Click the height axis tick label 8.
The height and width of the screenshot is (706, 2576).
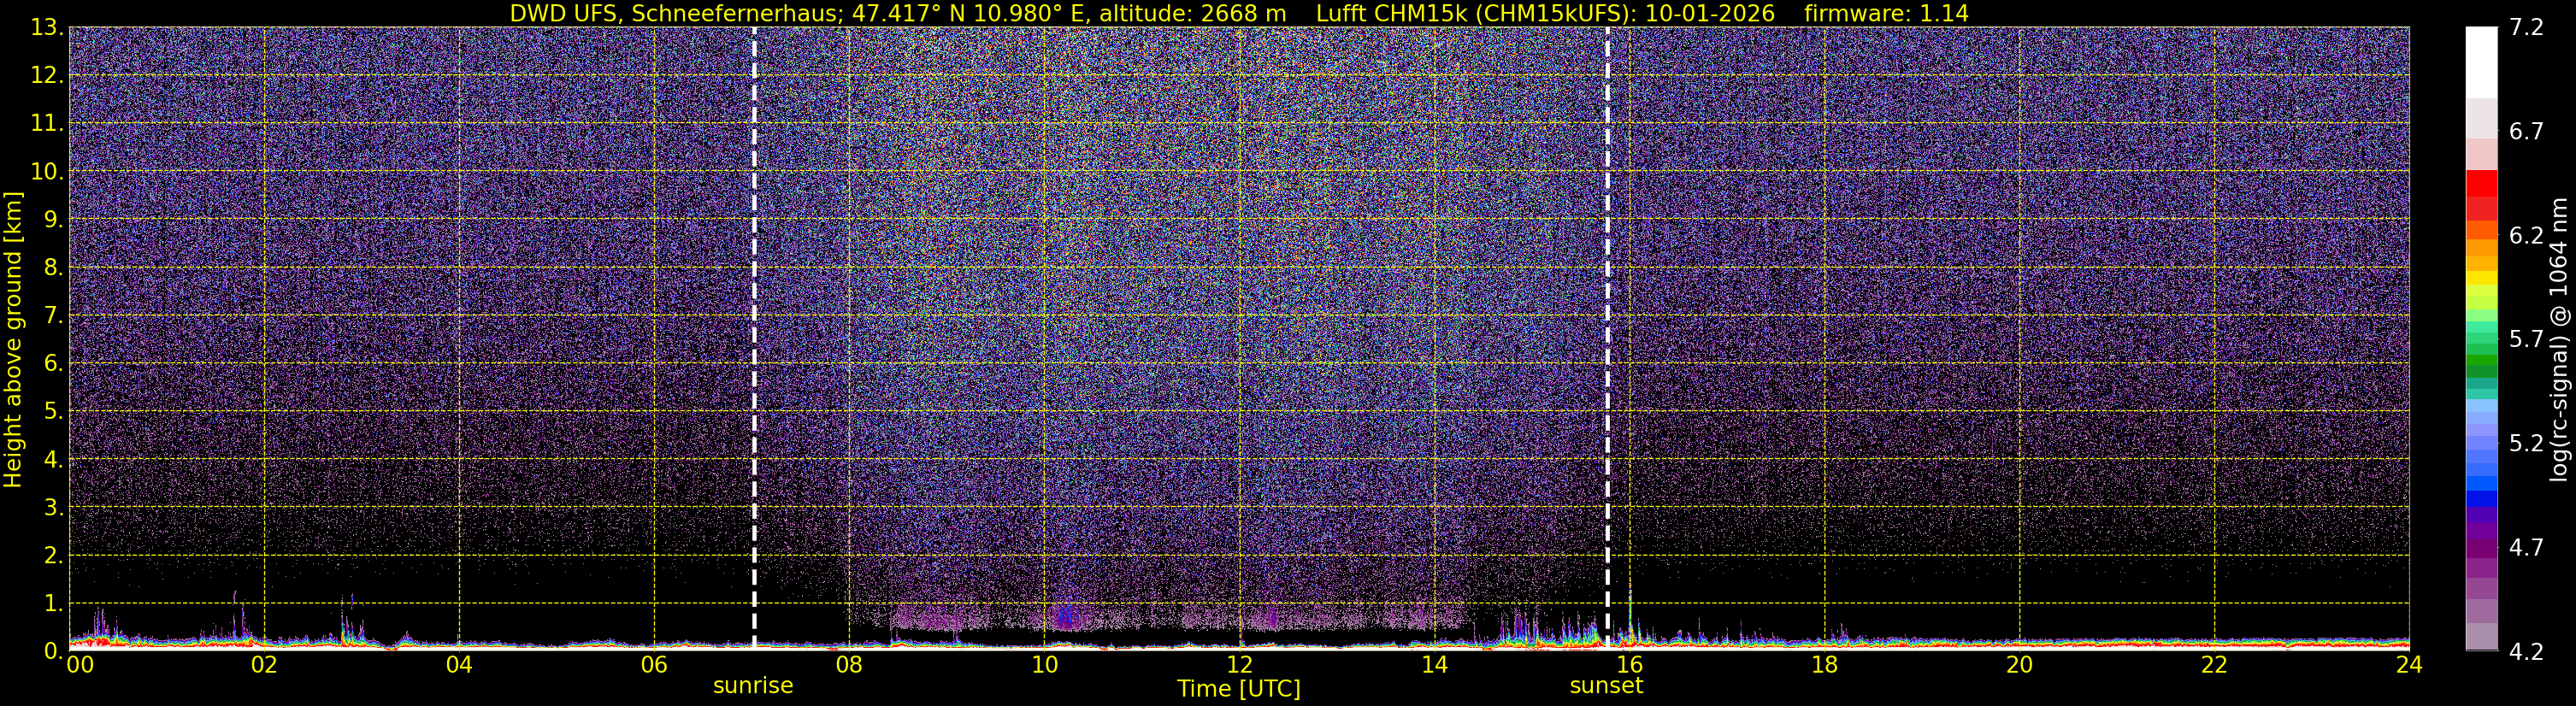point(53,268)
